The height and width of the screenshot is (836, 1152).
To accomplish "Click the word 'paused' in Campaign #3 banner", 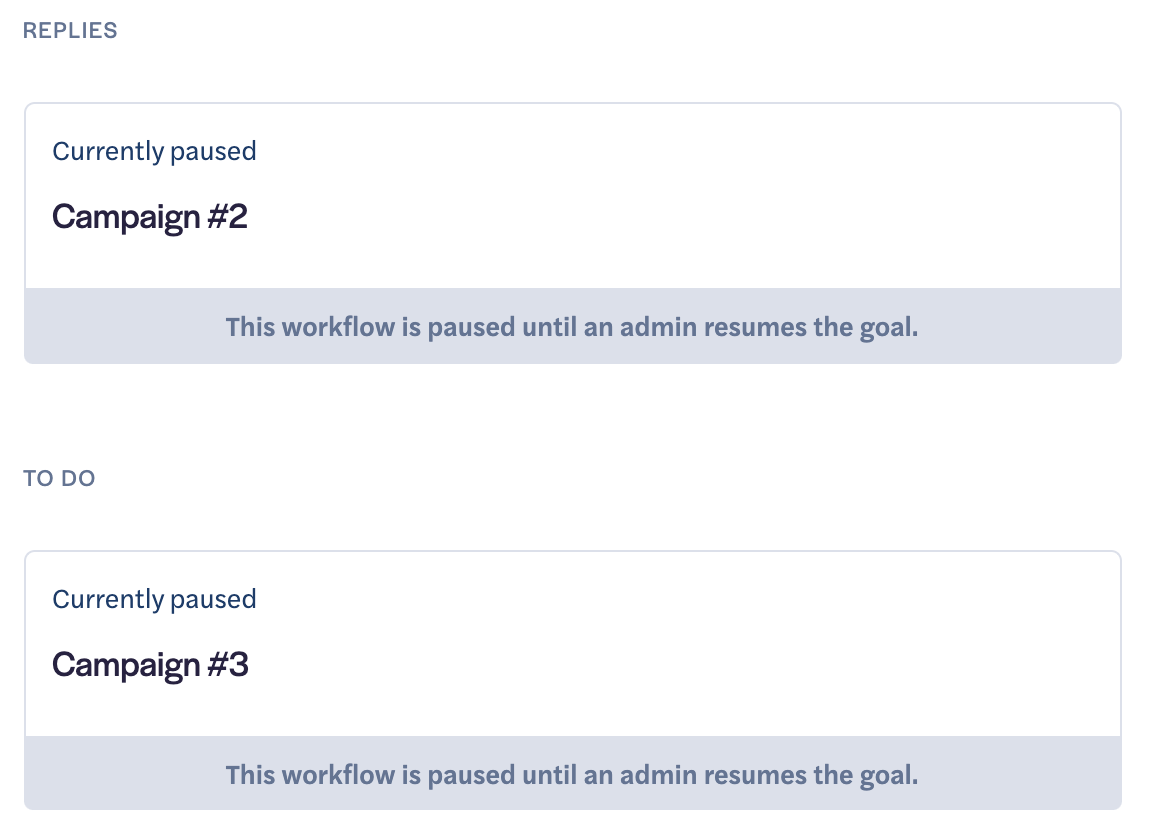I will [472, 775].
